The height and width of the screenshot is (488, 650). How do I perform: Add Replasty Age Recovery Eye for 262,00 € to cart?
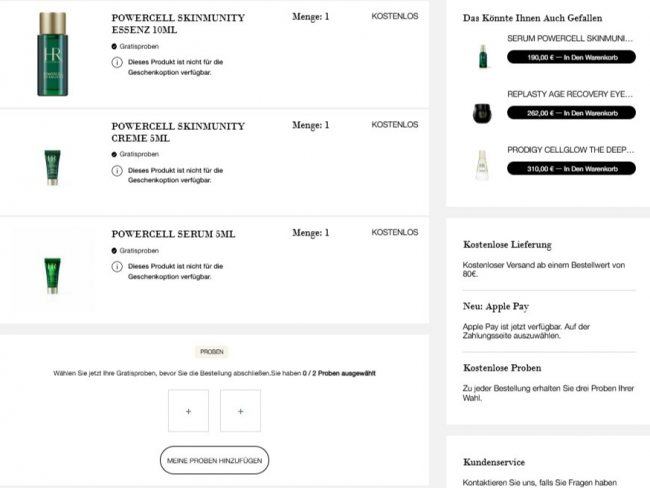click(571, 113)
